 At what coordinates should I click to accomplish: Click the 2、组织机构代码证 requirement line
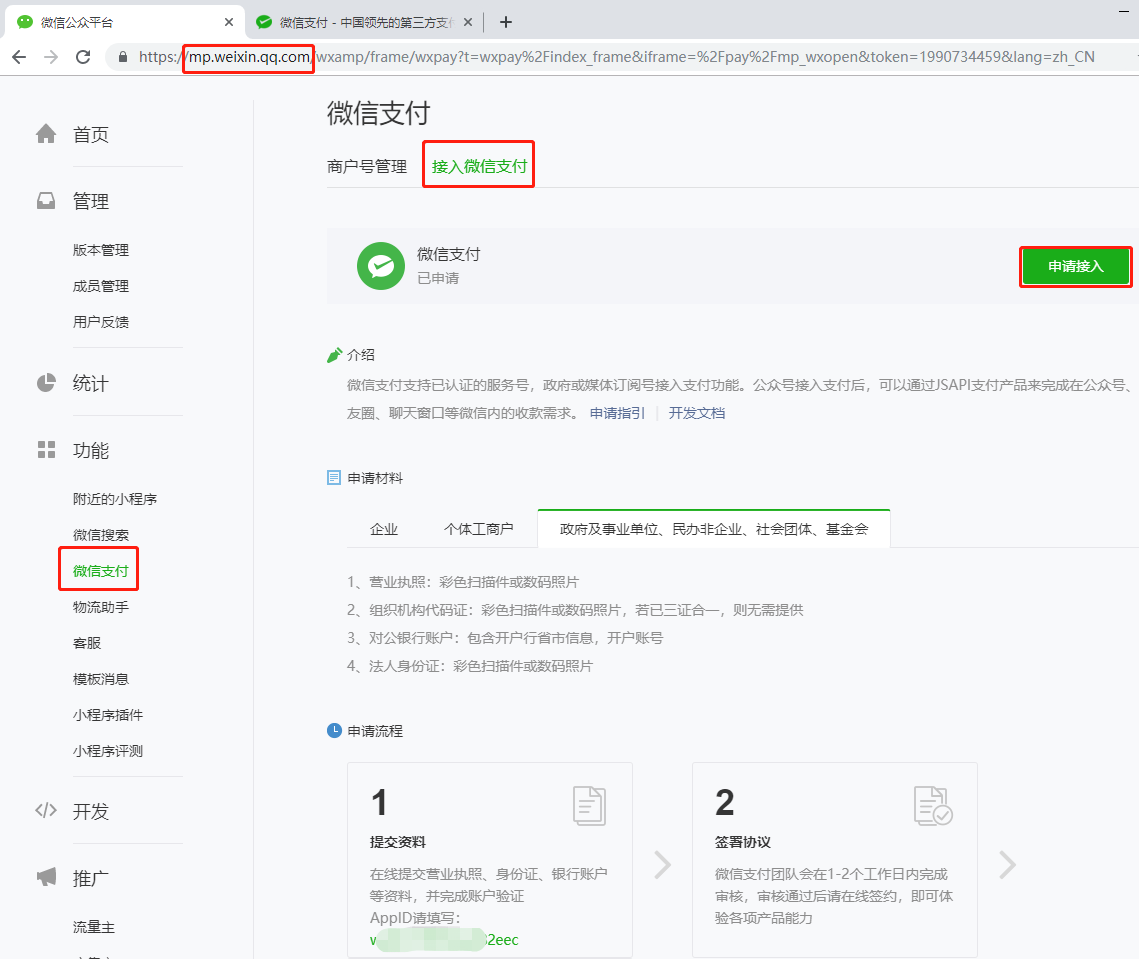pyautogui.click(x=575, y=610)
